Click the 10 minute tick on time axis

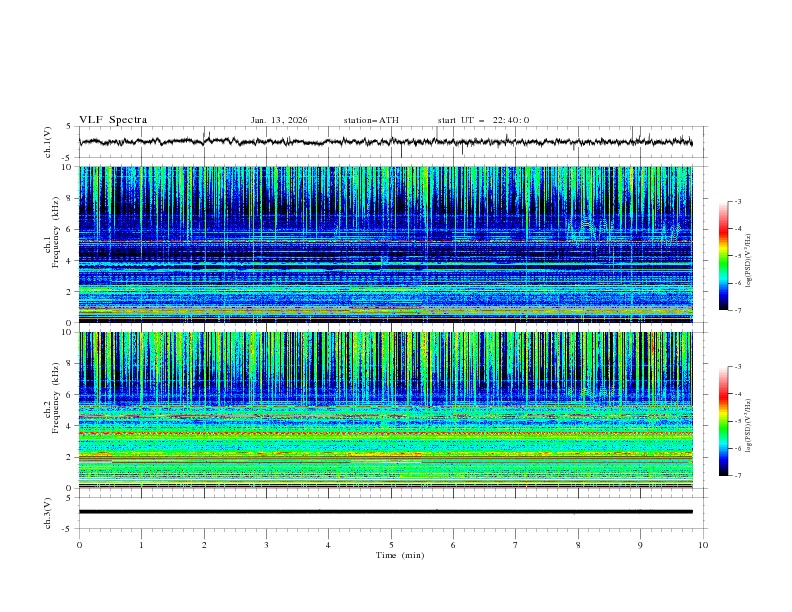pos(703,544)
